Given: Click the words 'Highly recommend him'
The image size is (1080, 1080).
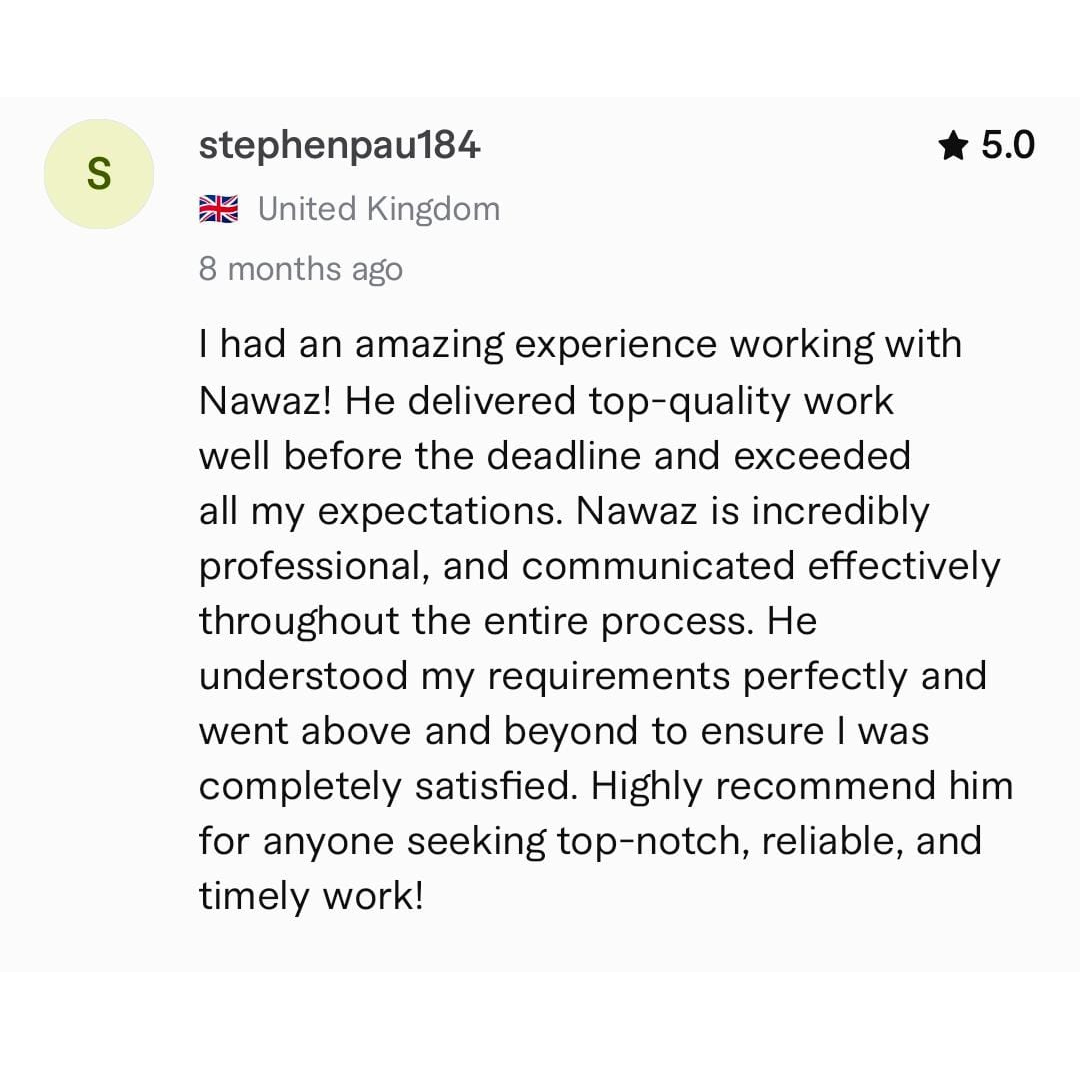Looking at the screenshot, I should (802, 787).
